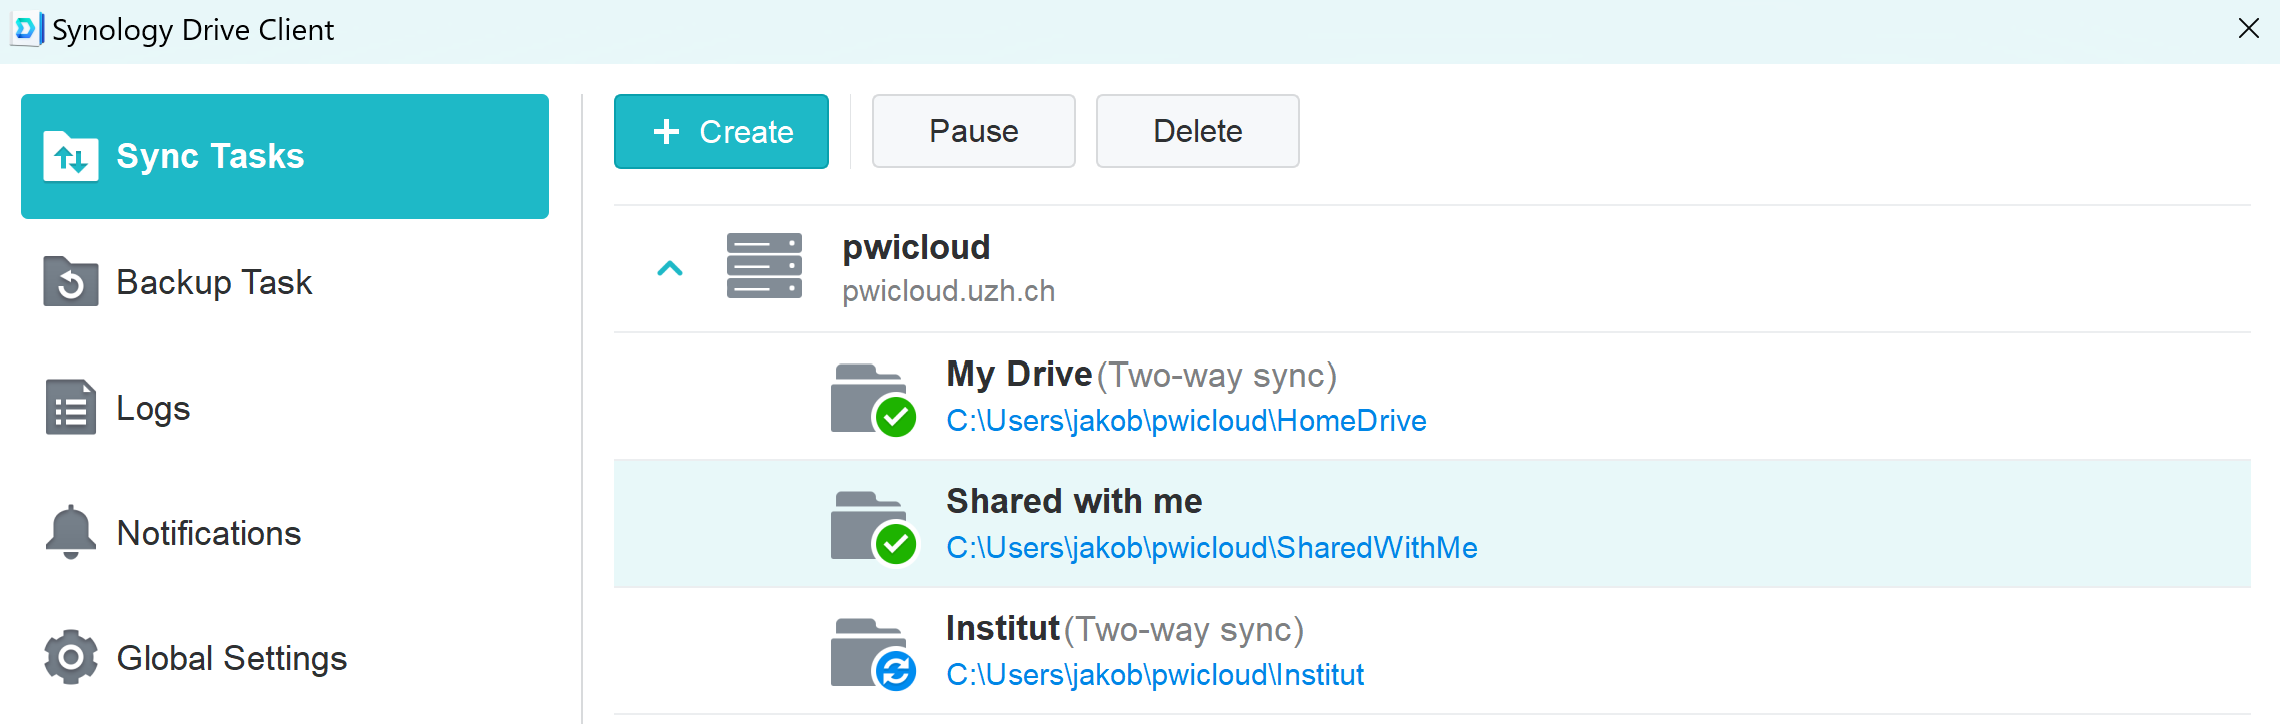Image resolution: width=2280 pixels, height=725 pixels.
Task: Switch to the Logs section
Action: 153,408
